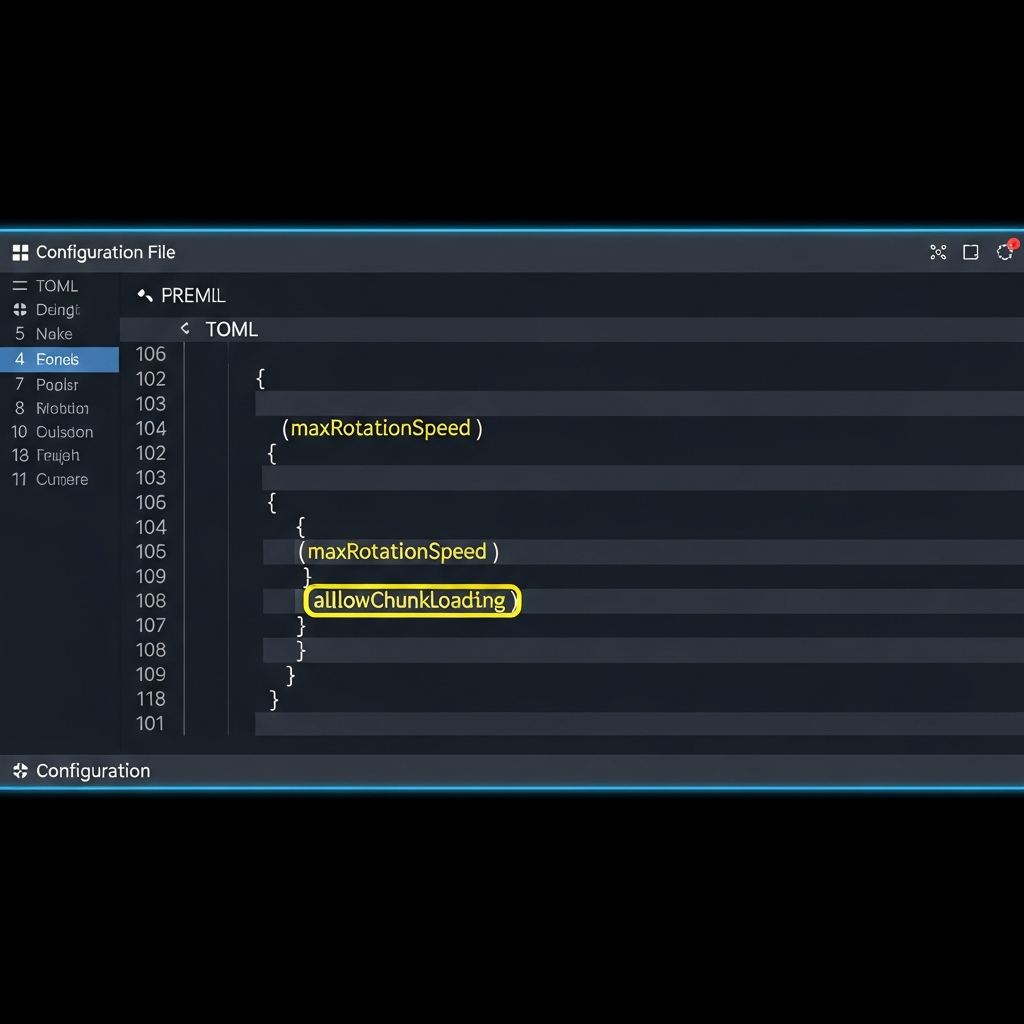The height and width of the screenshot is (1024, 1024).
Task: Enable the first maxRotationSpeed setting
Action: click(x=381, y=428)
